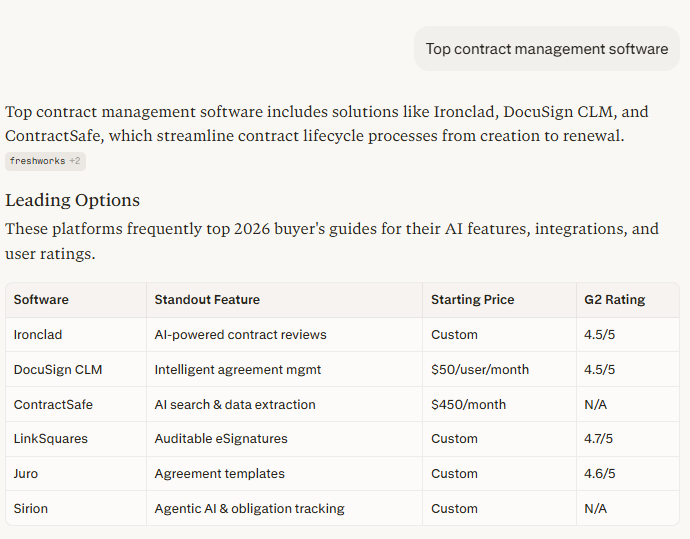Click the paragraph about 2026 buyer's guides
690x539 pixels.
point(332,241)
